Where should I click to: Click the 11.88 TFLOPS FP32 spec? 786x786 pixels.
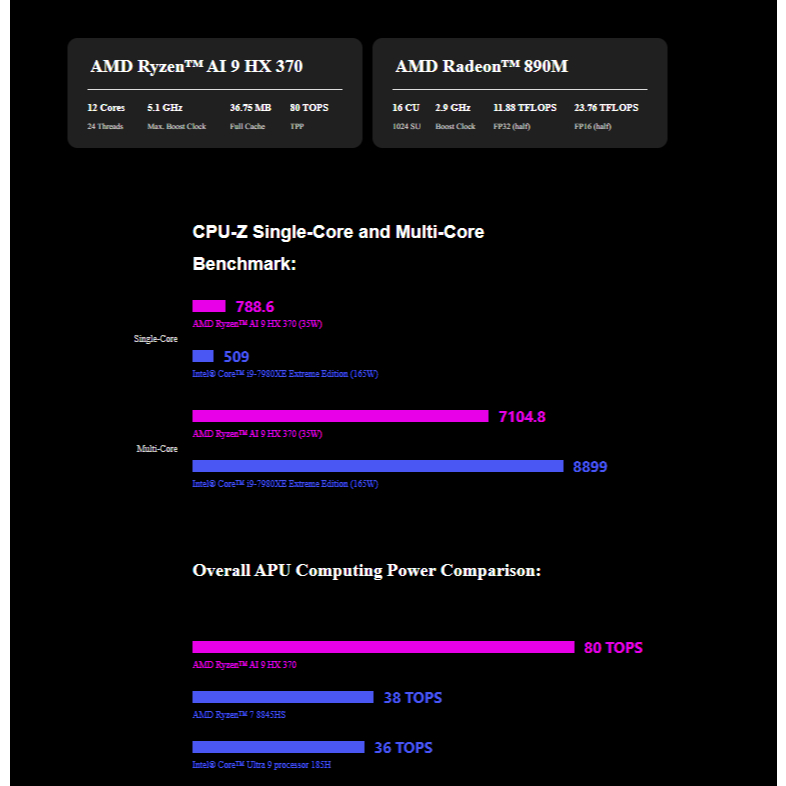pos(524,107)
